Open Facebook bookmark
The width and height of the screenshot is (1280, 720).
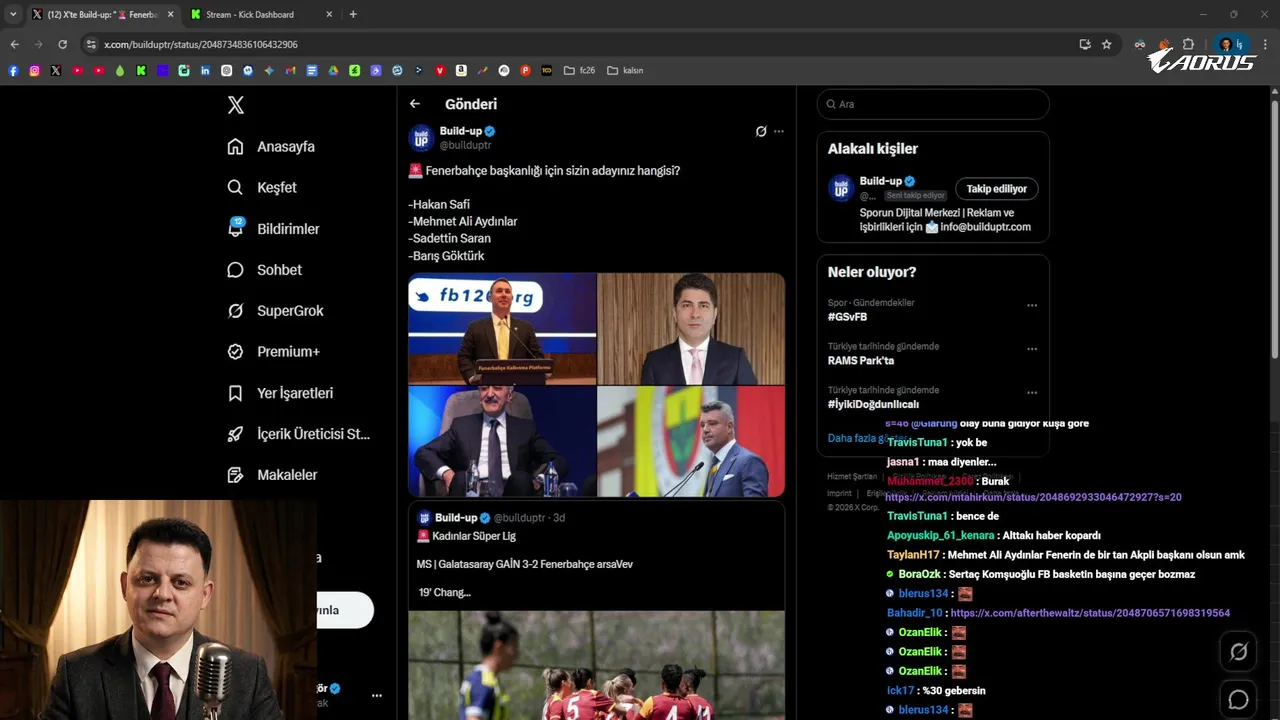click(13, 70)
